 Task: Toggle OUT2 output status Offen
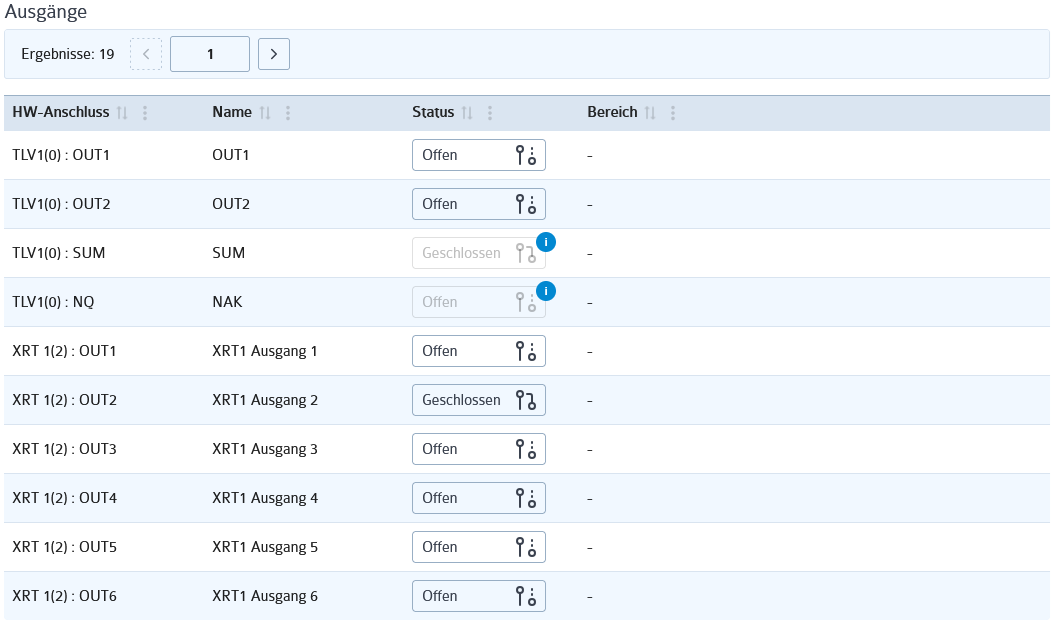(479, 204)
